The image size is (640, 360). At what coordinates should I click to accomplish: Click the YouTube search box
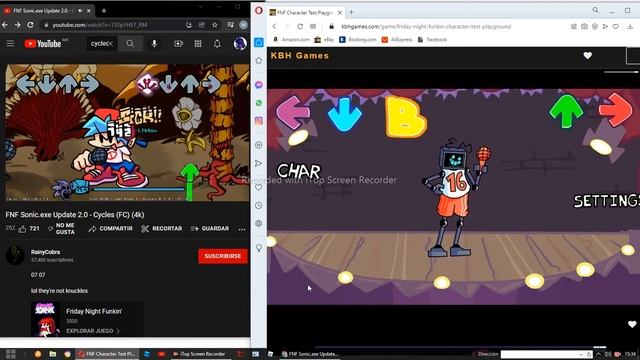point(102,44)
